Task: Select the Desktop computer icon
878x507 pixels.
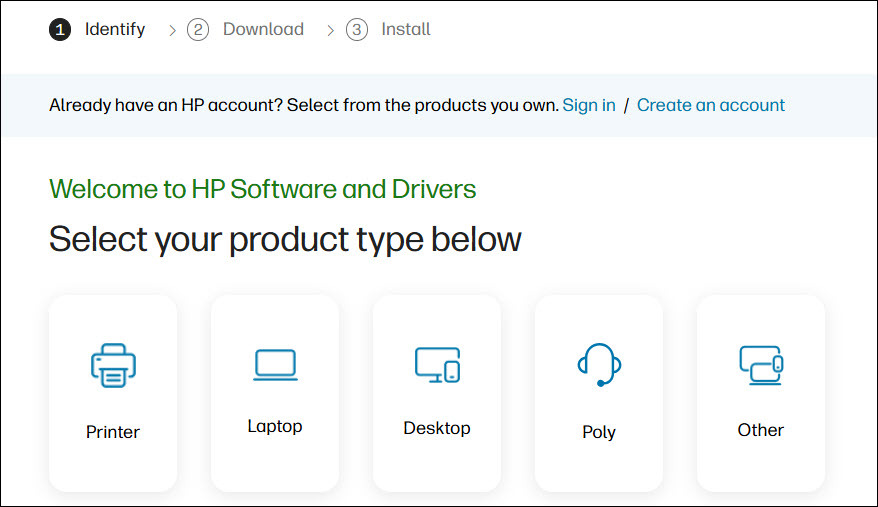Action: click(x=437, y=365)
